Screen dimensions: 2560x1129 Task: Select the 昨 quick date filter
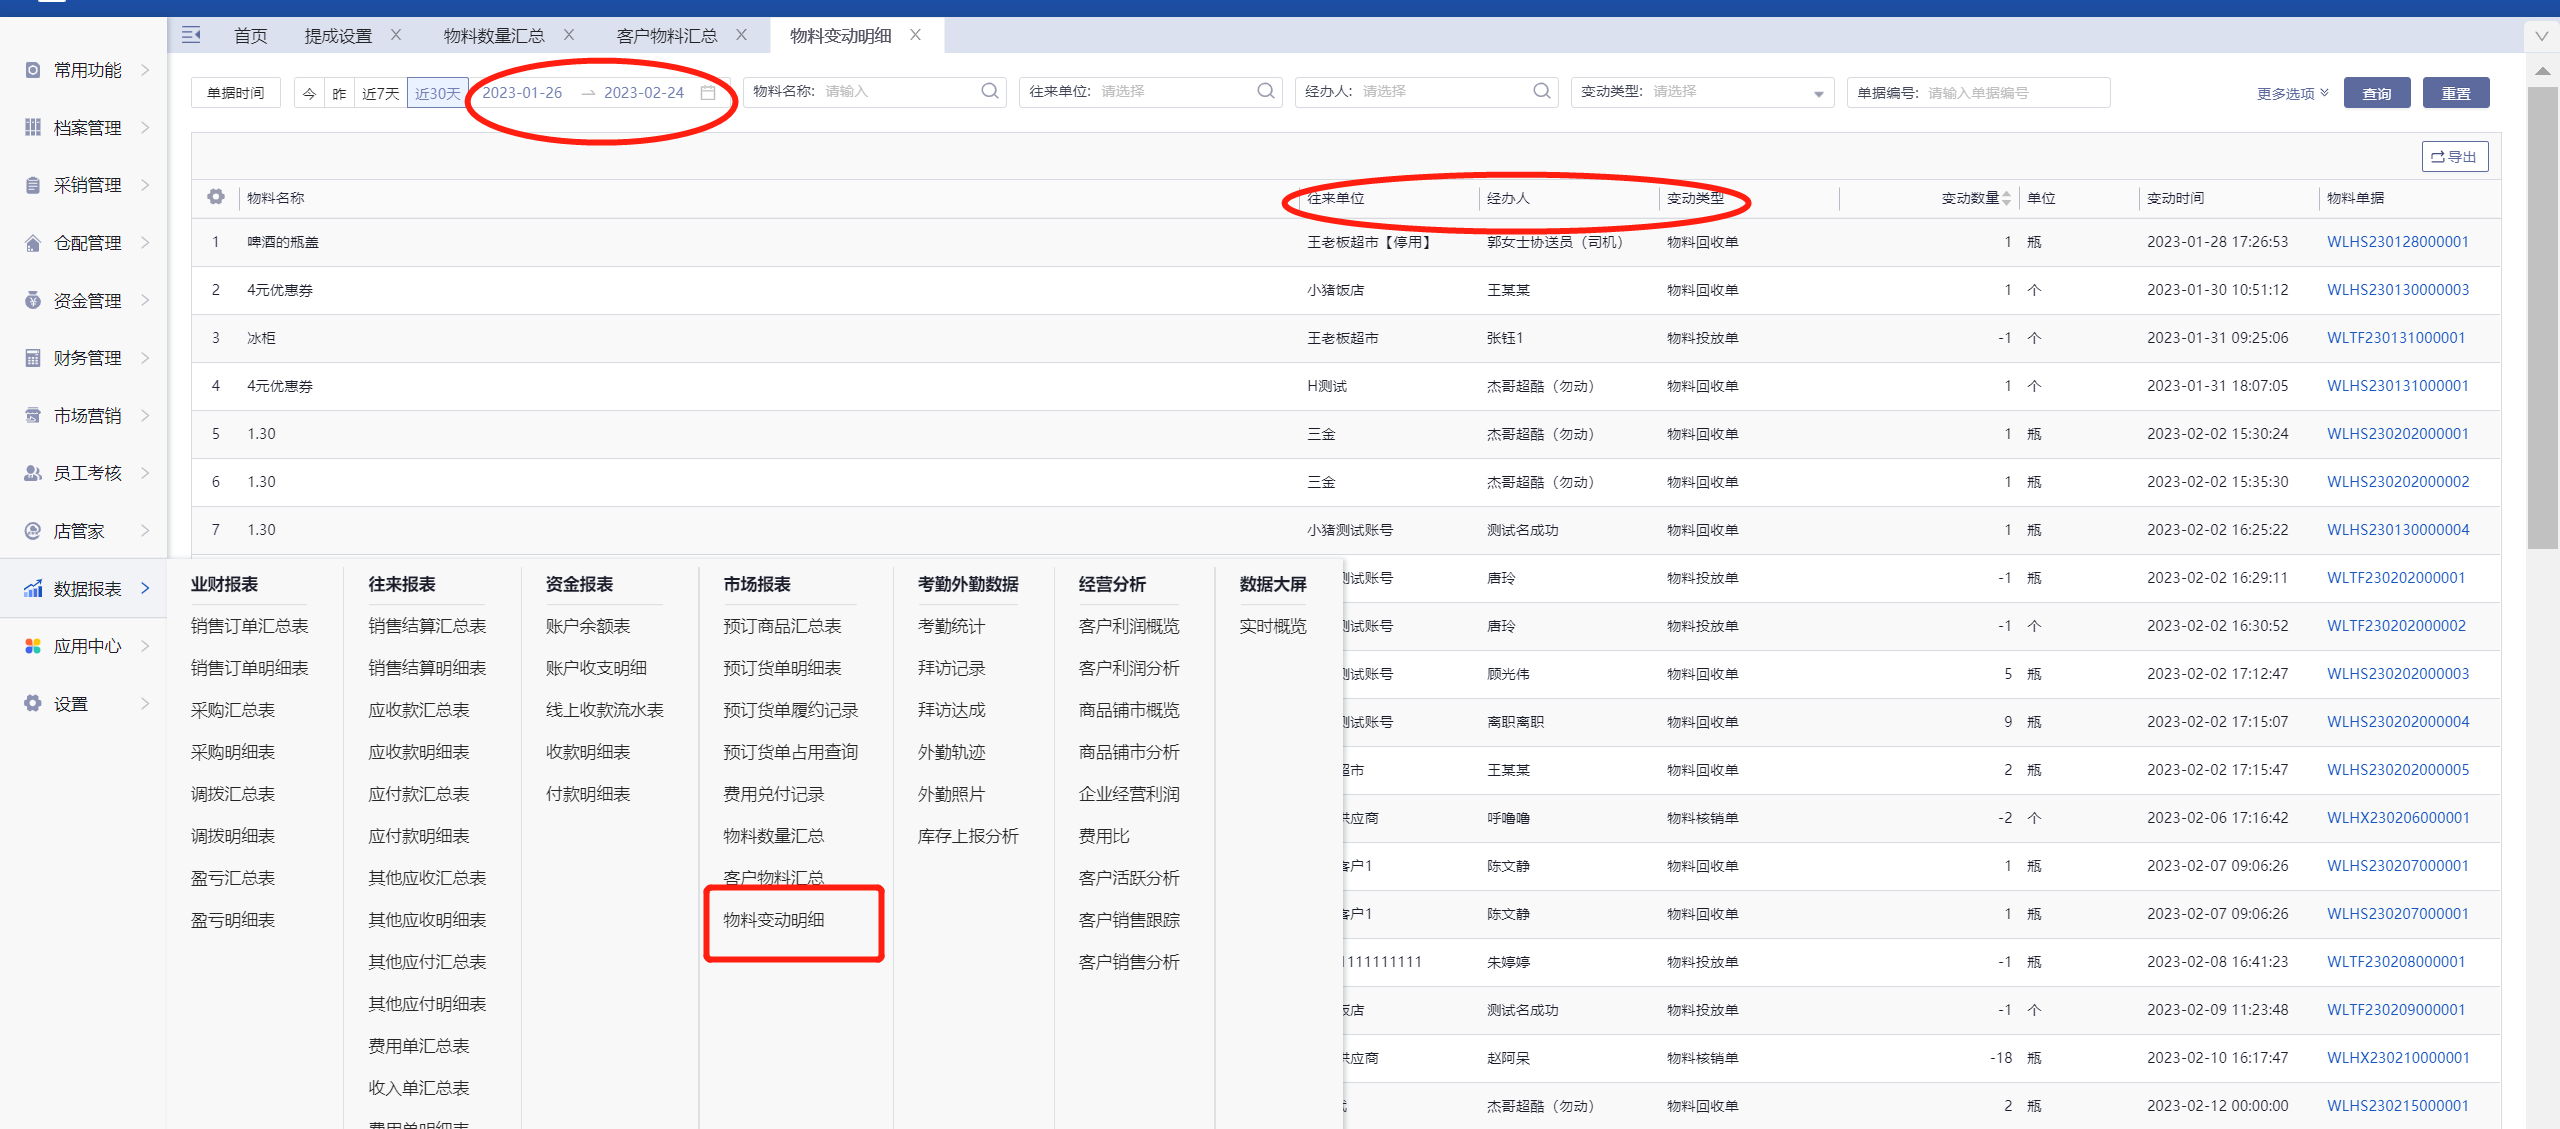pyautogui.click(x=339, y=93)
